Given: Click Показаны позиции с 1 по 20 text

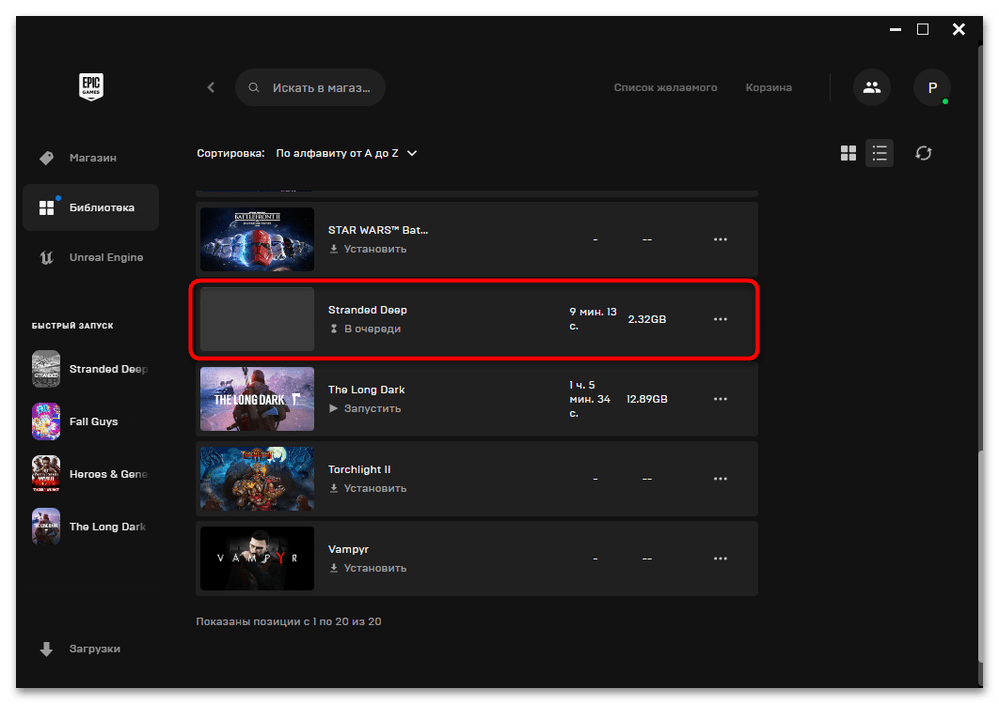Looking at the screenshot, I should point(289,621).
